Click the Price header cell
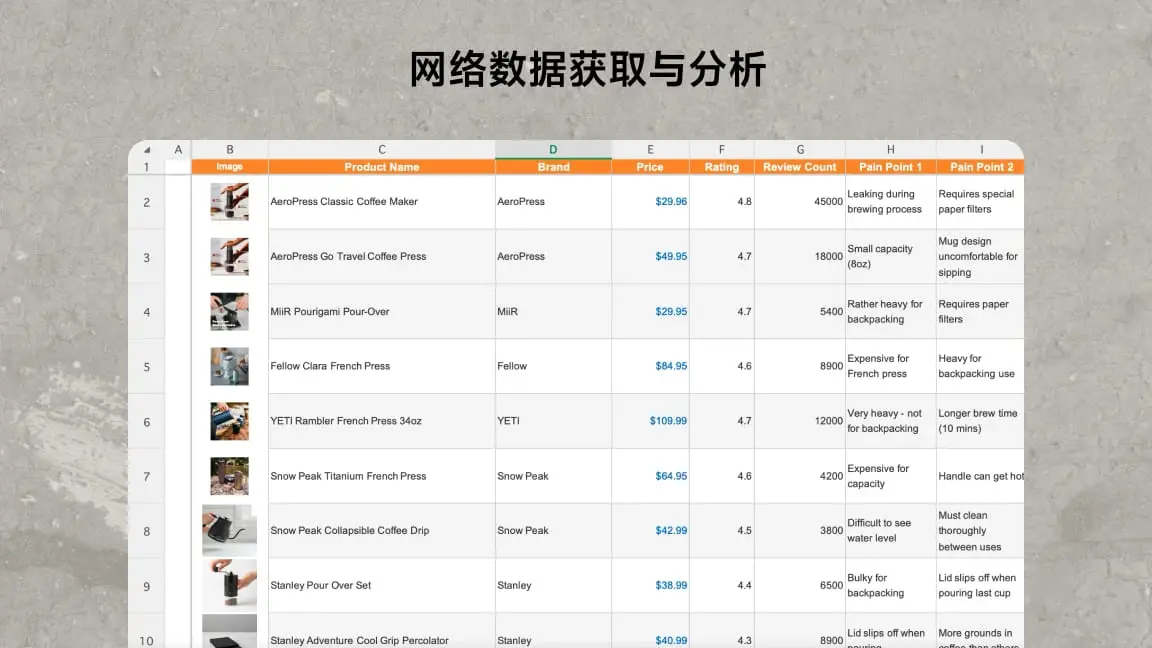 coord(650,167)
